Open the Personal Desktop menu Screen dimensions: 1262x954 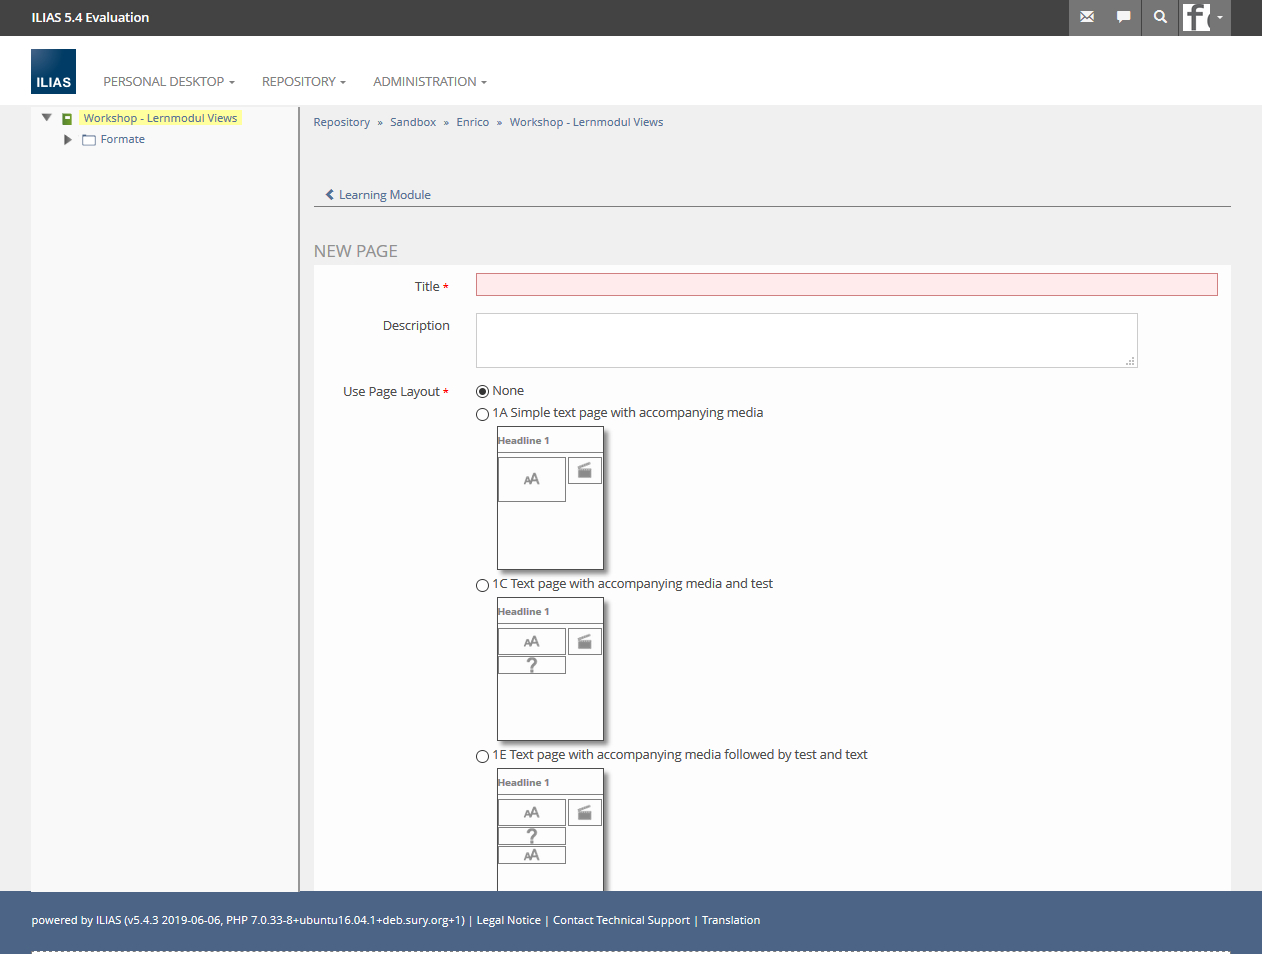pyautogui.click(x=168, y=82)
